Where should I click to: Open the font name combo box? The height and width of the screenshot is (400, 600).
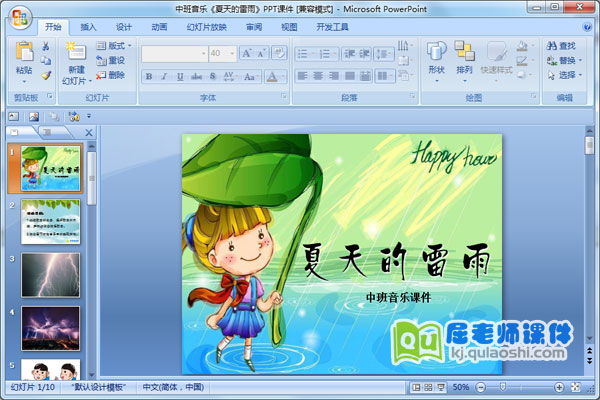pos(175,54)
